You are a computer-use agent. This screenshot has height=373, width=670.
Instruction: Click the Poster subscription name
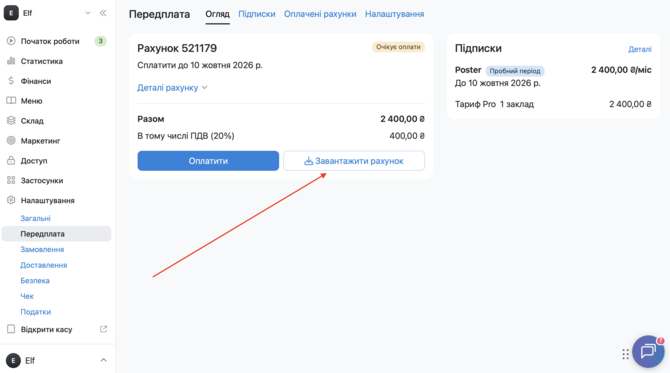click(468, 70)
